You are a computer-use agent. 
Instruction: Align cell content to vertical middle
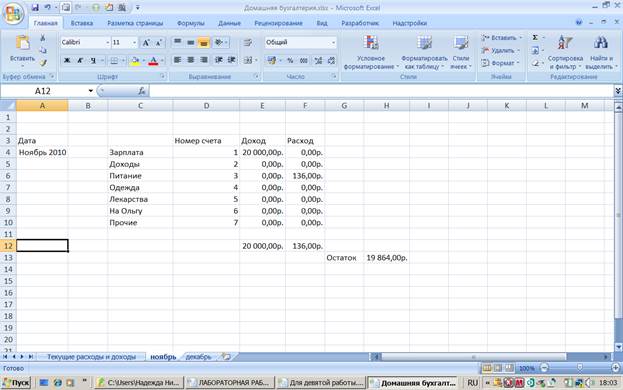click(x=191, y=42)
